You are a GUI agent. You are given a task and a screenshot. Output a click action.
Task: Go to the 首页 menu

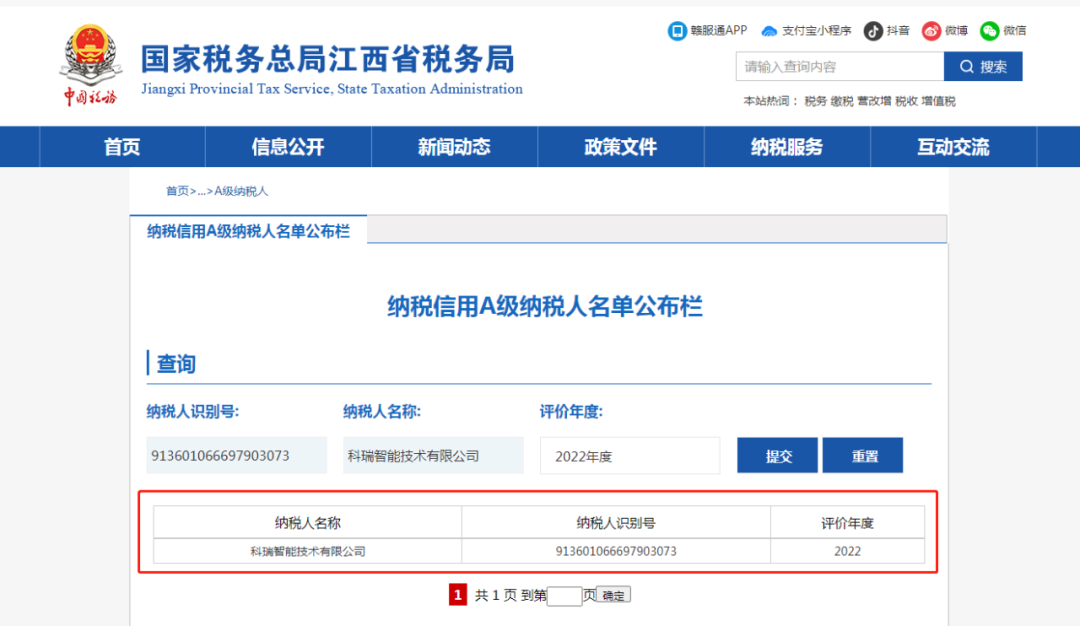(122, 147)
